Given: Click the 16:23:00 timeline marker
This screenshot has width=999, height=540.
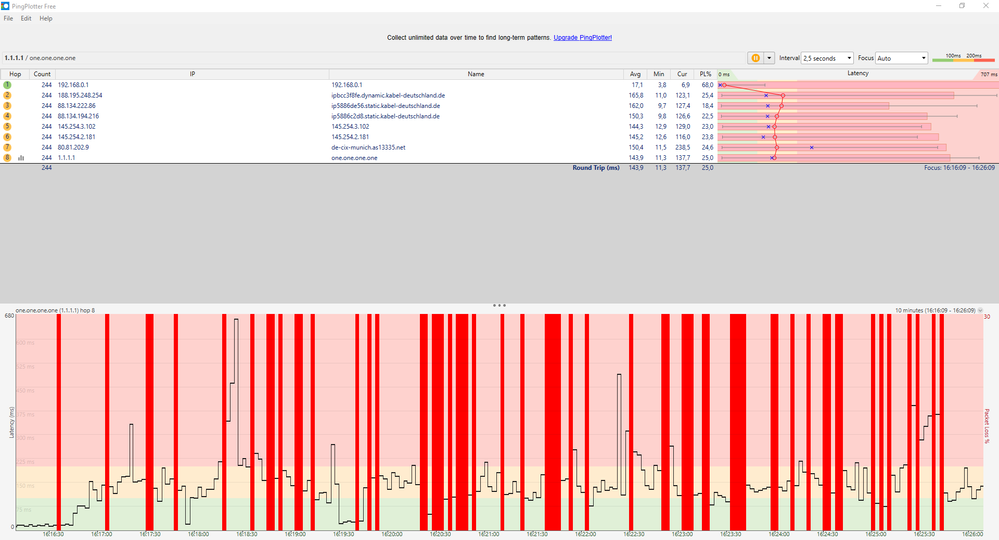Looking at the screenshot, I should pos(681,534).
